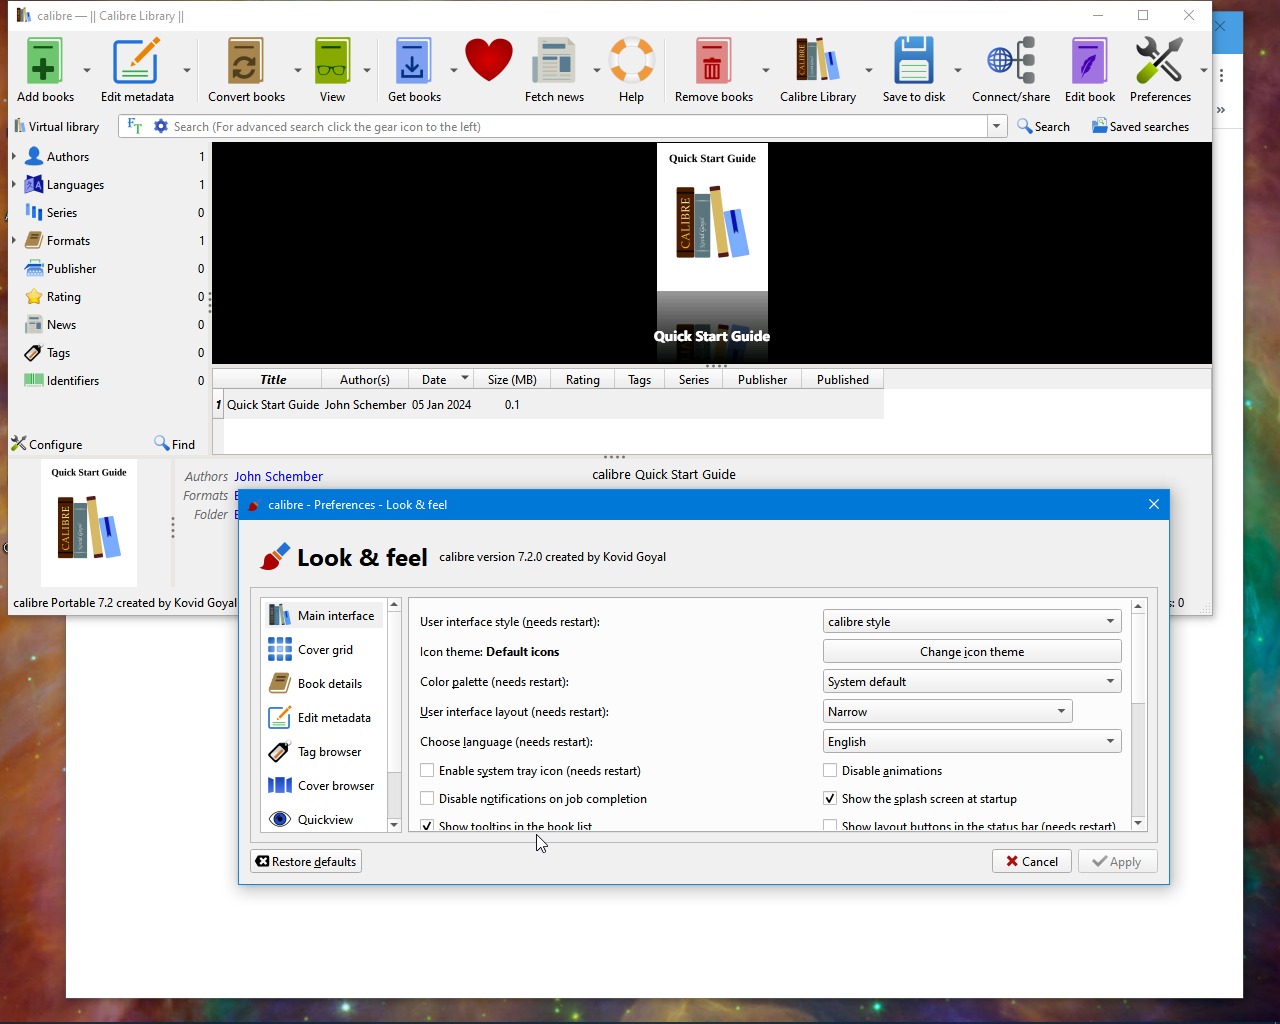Viewport: 1280px width, 1024px height.
Task: Launch the Convert books tool
Action: pos(246,70)
